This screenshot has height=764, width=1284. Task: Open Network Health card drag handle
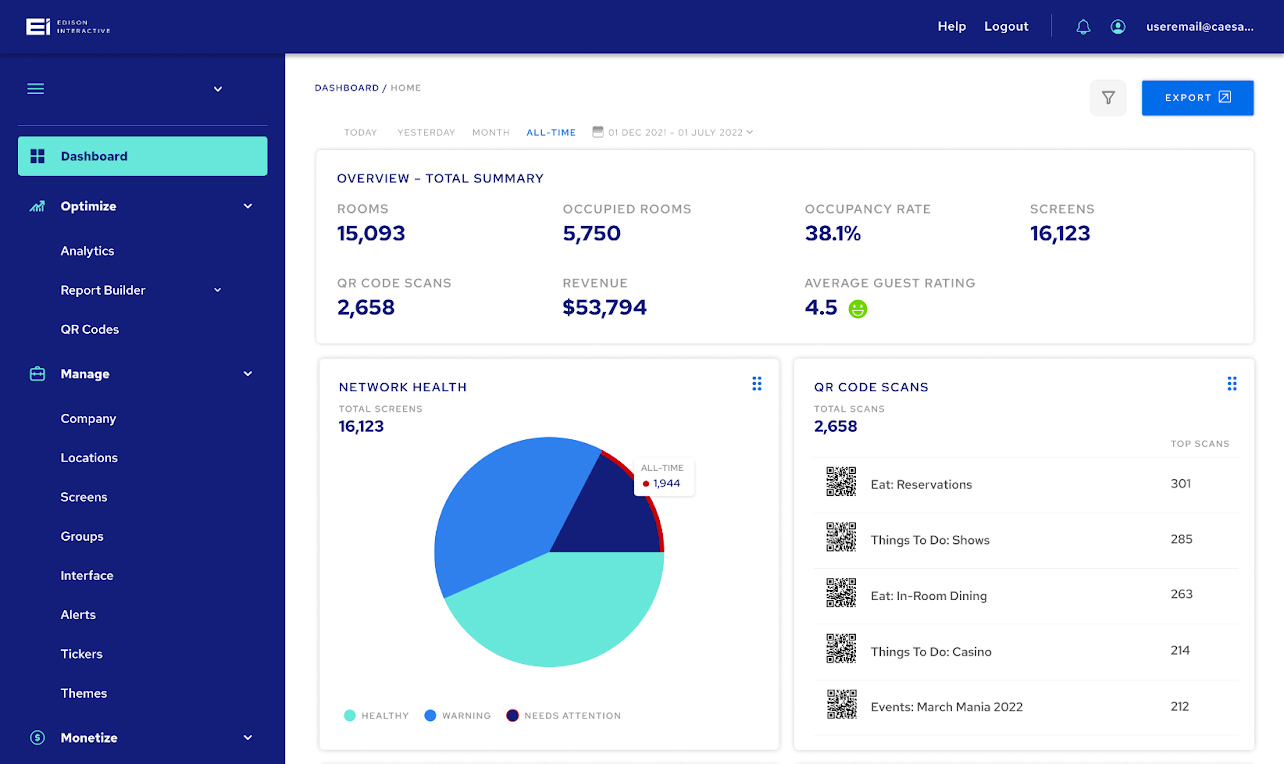click(x=757, y=384)
